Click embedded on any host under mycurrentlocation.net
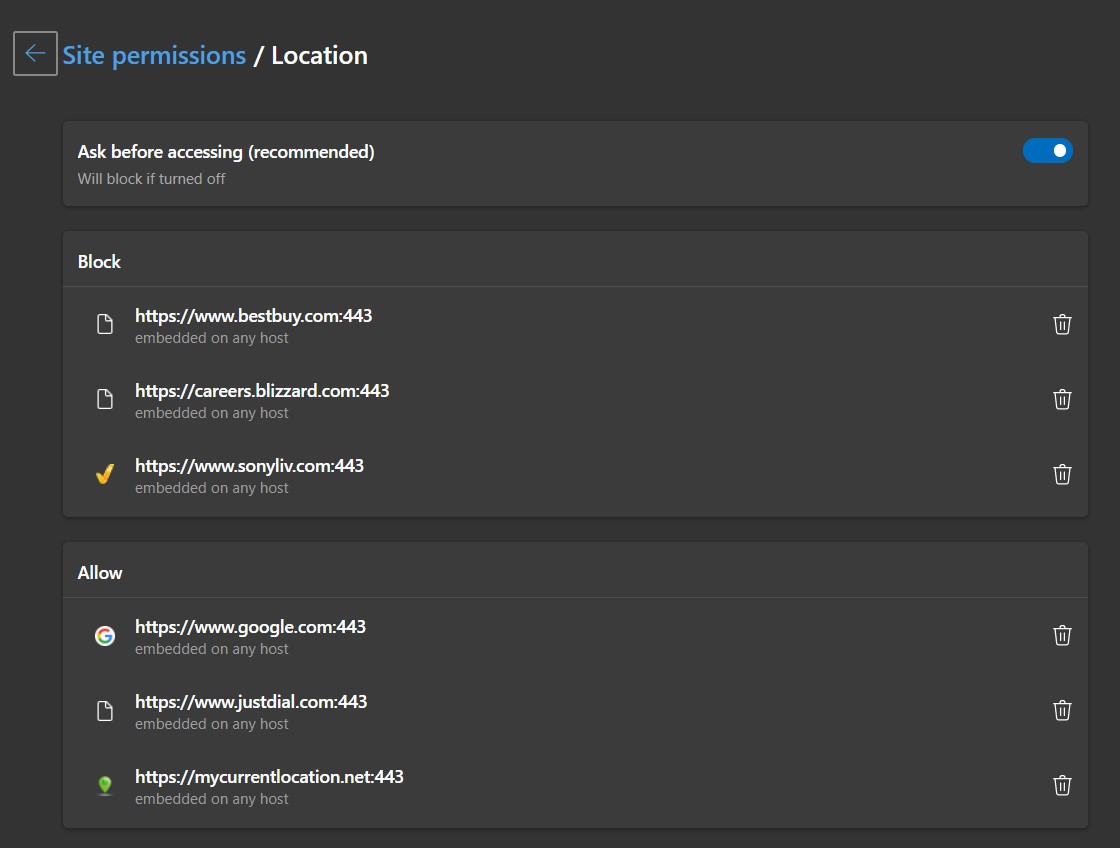This screenshot has height=848, width=1120. coord(211,799)
